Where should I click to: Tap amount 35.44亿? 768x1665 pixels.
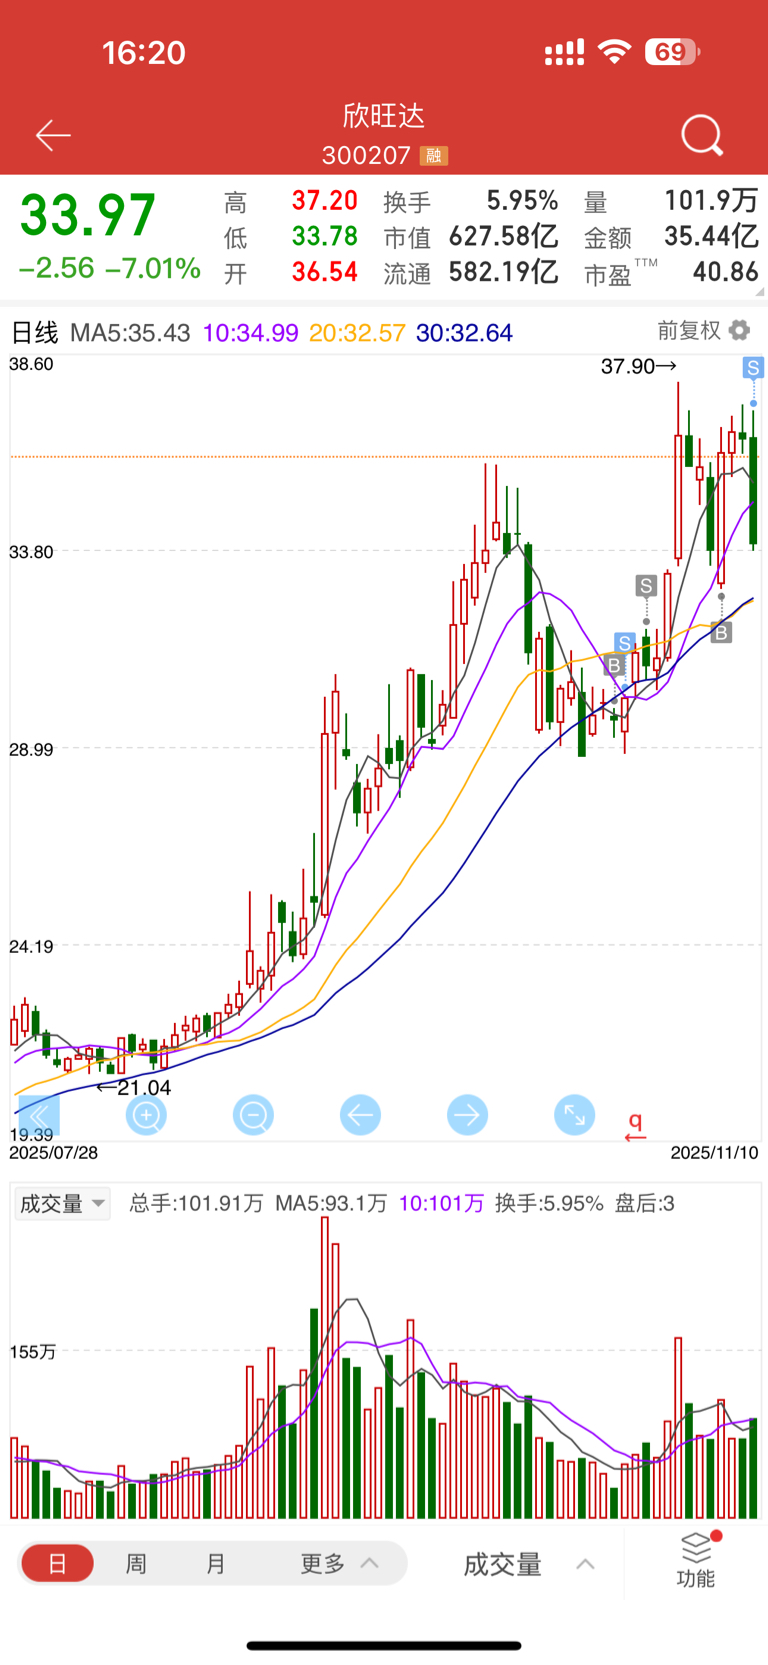(x=712, y=236)
